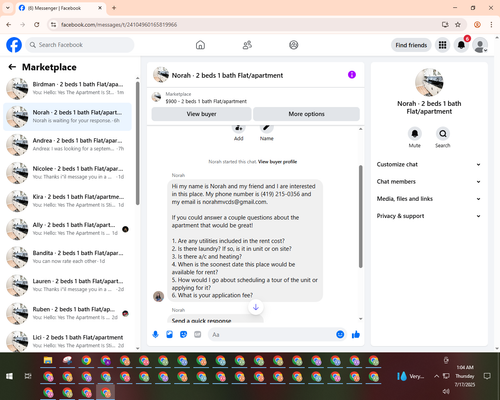Image resolution: width=500 pixels, height=400 pixels.
Task: Open the Lauren conversation
Action: point(68,285)
